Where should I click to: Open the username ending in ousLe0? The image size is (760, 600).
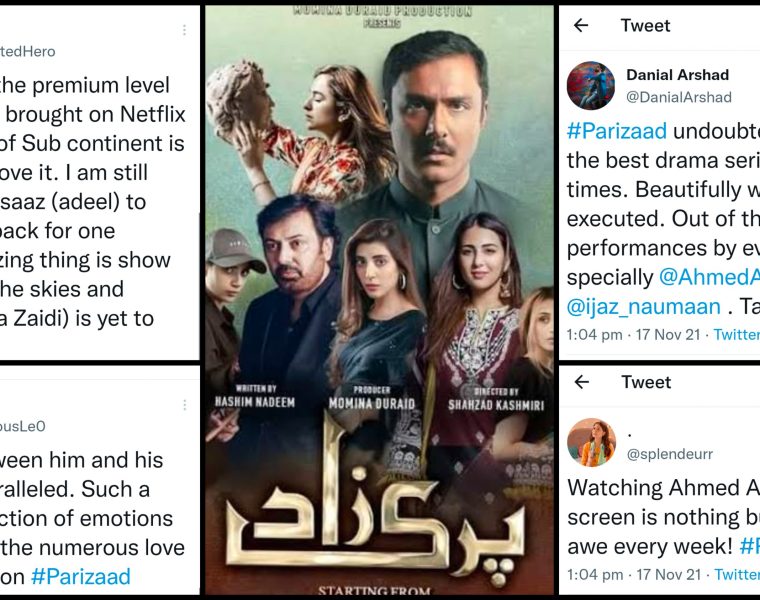pos(23,426)
